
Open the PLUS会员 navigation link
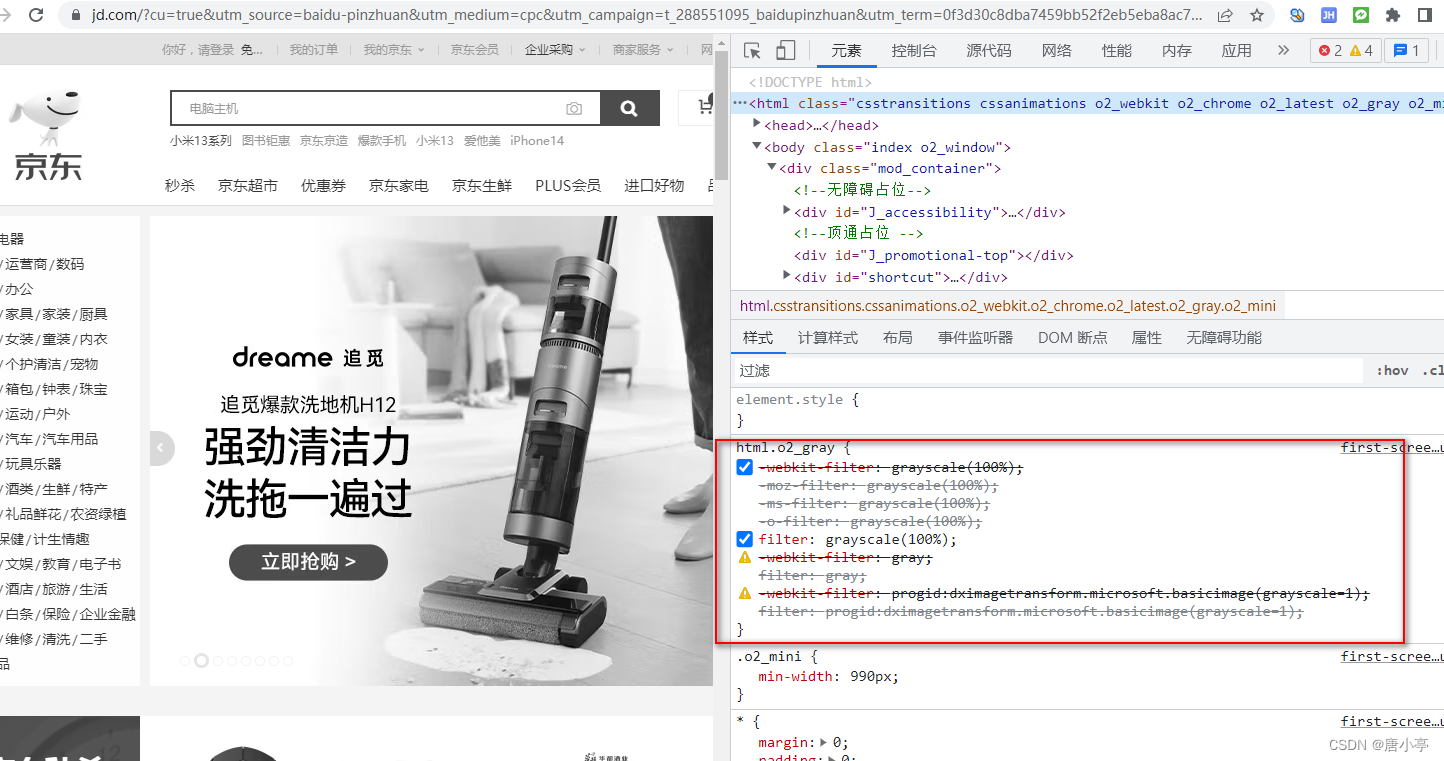pos(568,185)
